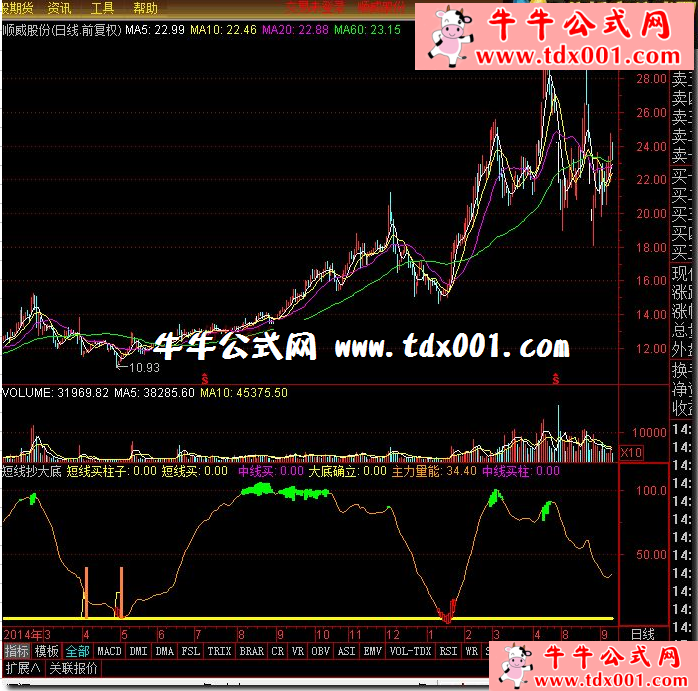
Task: Click the 短线买: 0.00 label
Action: pos(195,471)
